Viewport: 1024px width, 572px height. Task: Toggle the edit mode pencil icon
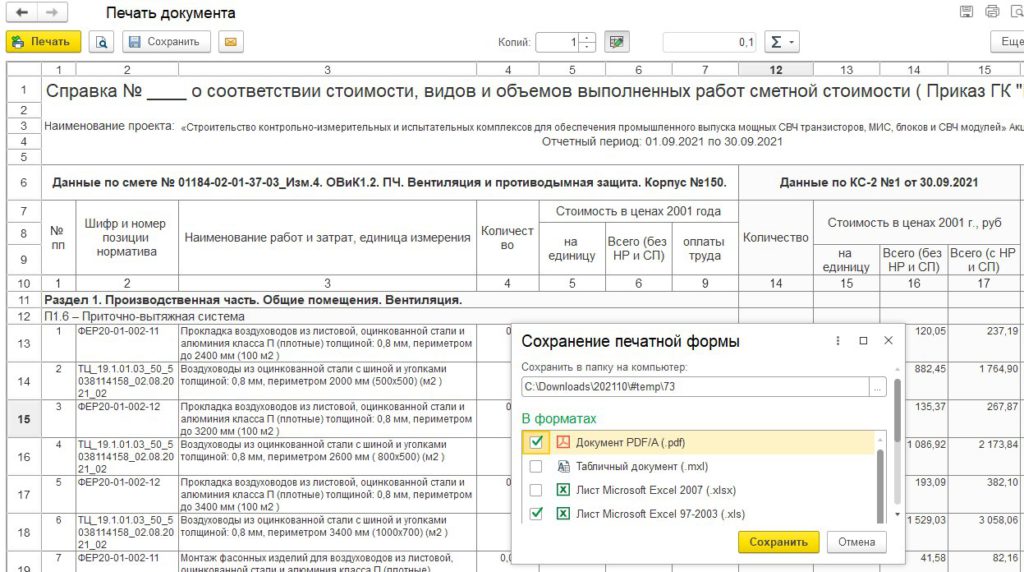[616, 42]
